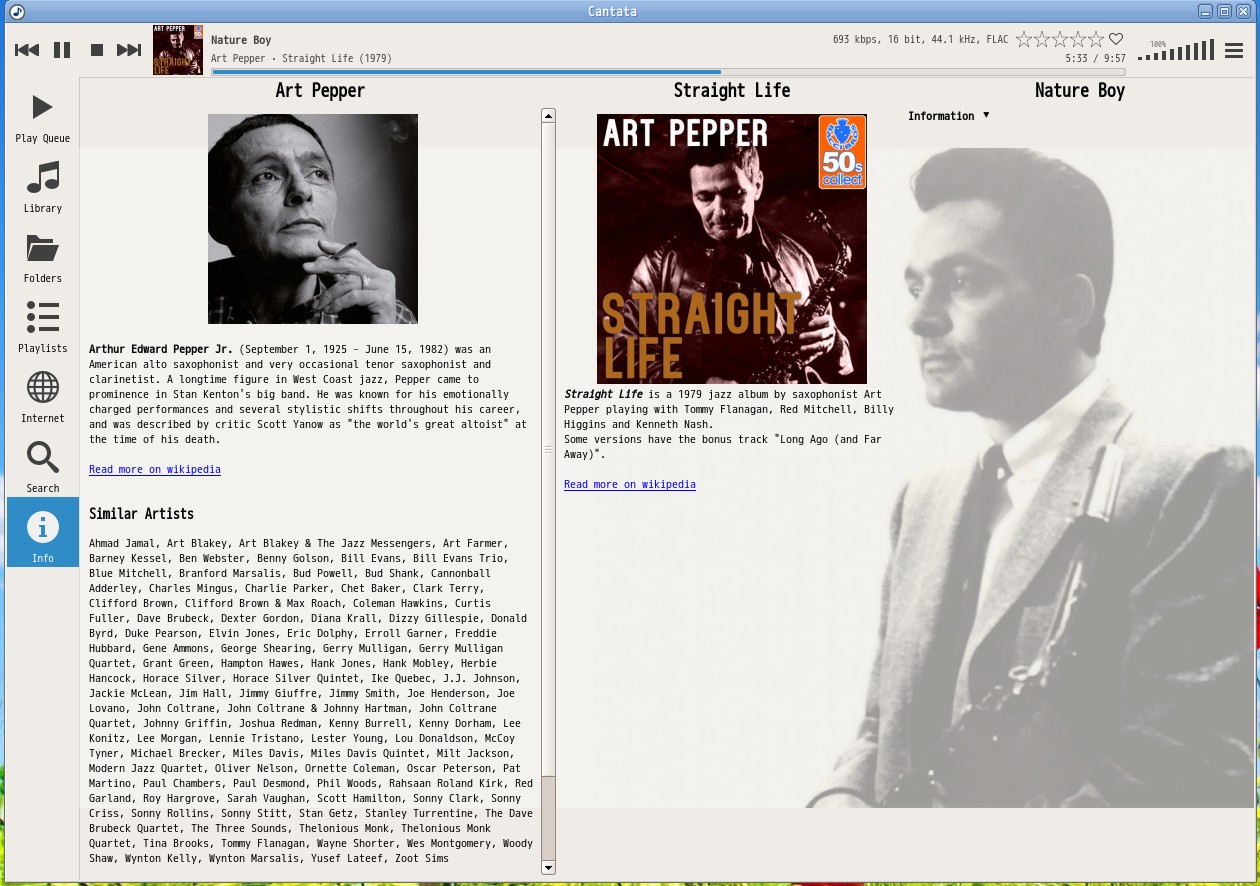
Task: Stop playback
Action: click(x=97, y=50)
